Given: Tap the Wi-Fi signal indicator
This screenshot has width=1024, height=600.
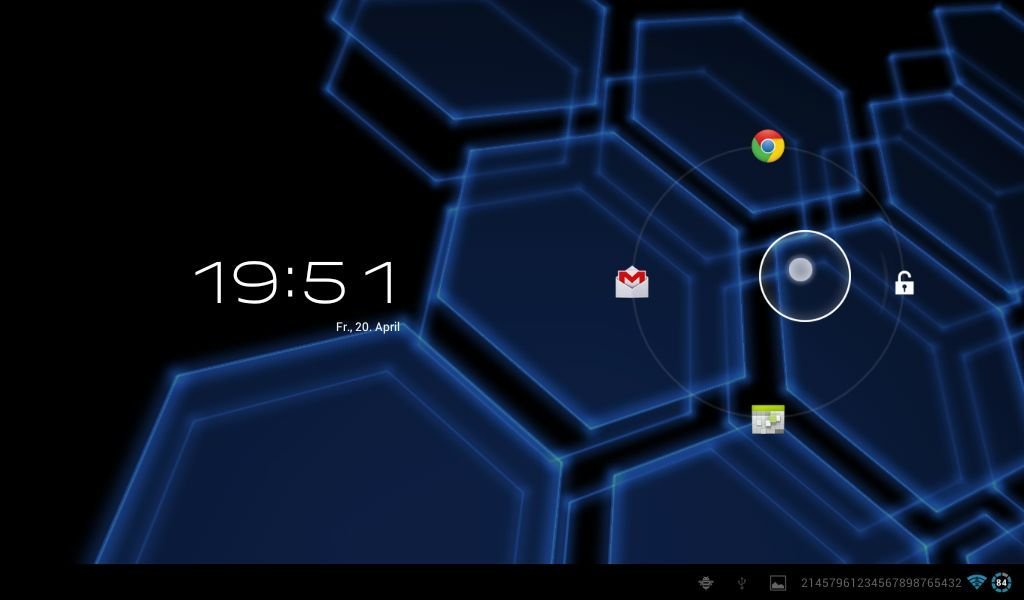Looking at the screenshot, I should tap(977, 582).
